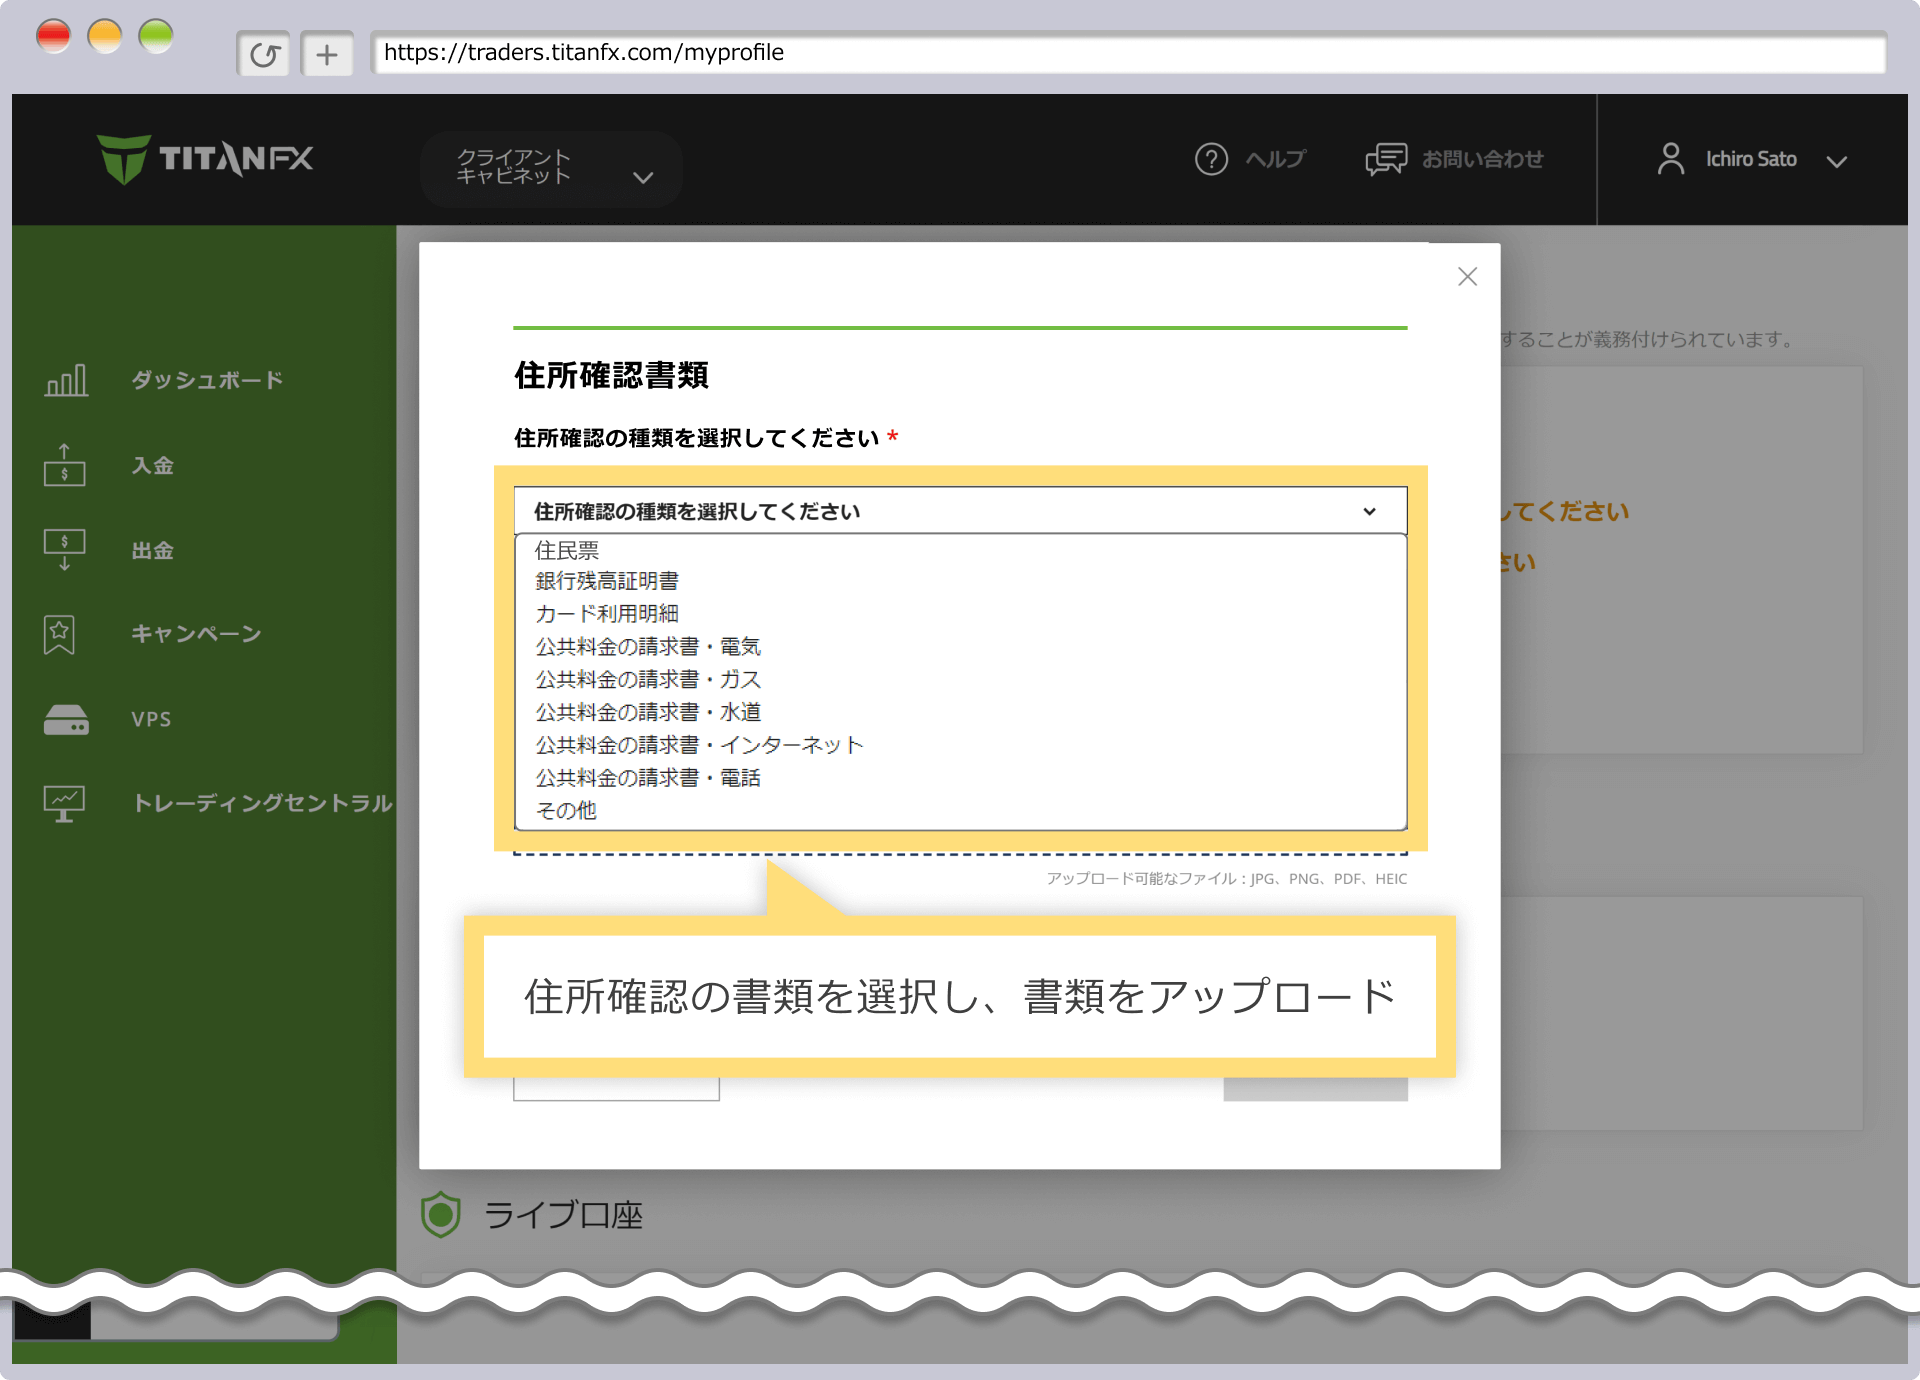Image resolution: width=1920 pixels, height=1380 pixels.
Task: Reload the page with browser refresh button
Action: (264, 54)
